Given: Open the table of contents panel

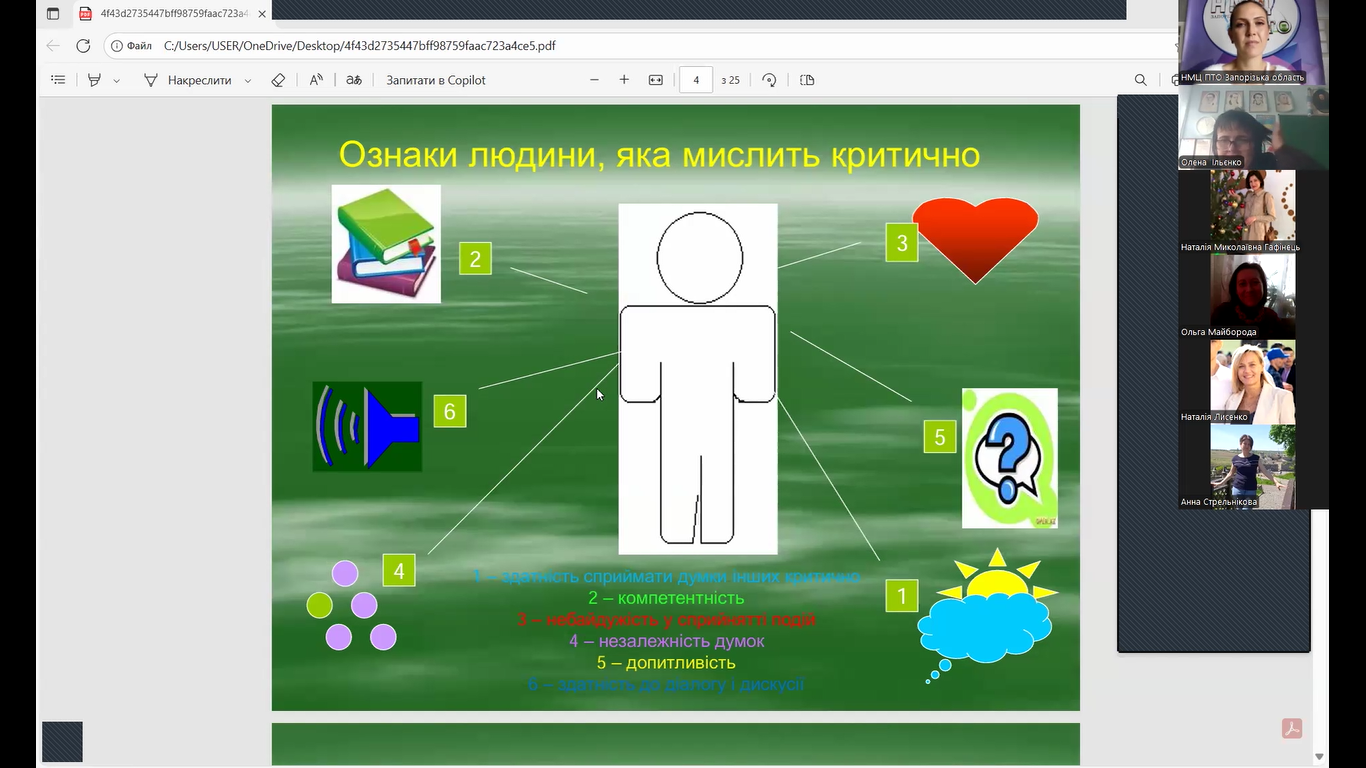Looking at the screenshot, I should coord(58,80).
